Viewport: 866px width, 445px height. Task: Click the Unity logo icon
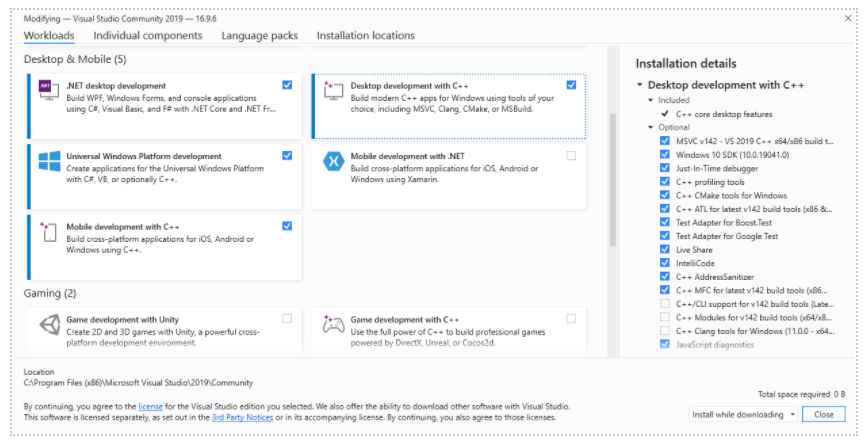tap(49, 324)
